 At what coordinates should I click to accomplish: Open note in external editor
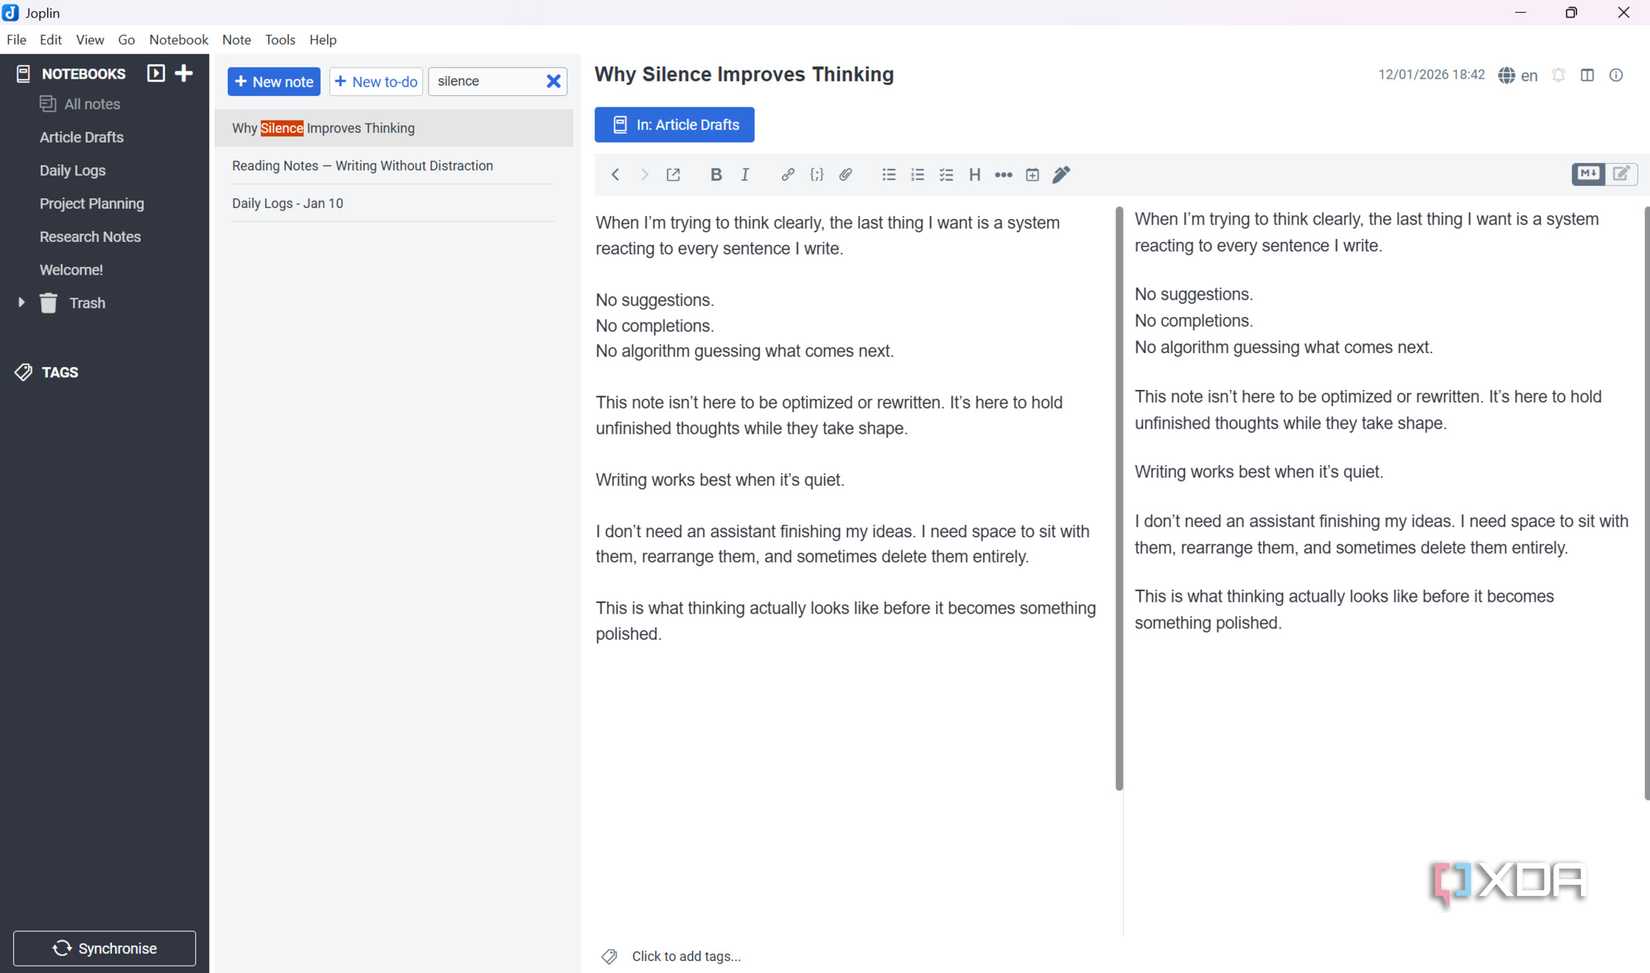tap(674, 175)
